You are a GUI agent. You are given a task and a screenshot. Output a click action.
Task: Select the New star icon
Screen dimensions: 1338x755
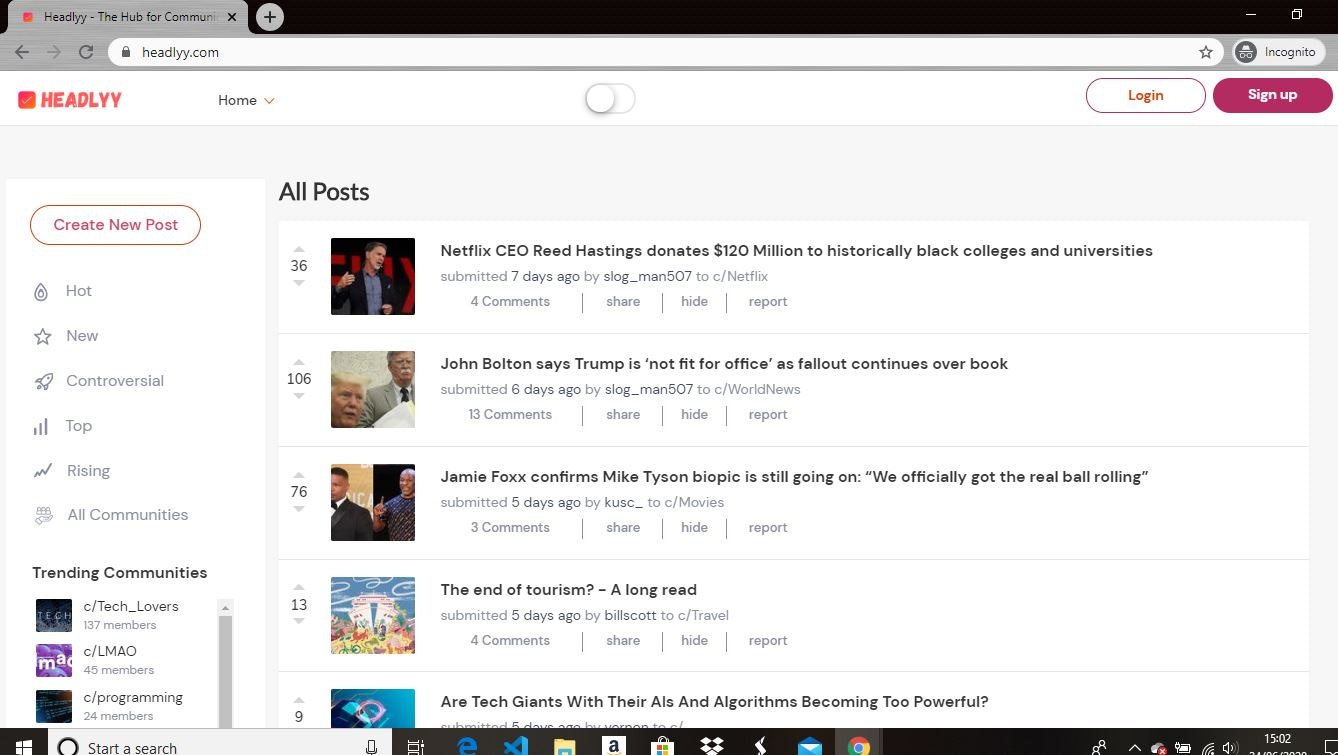[42, 337]
